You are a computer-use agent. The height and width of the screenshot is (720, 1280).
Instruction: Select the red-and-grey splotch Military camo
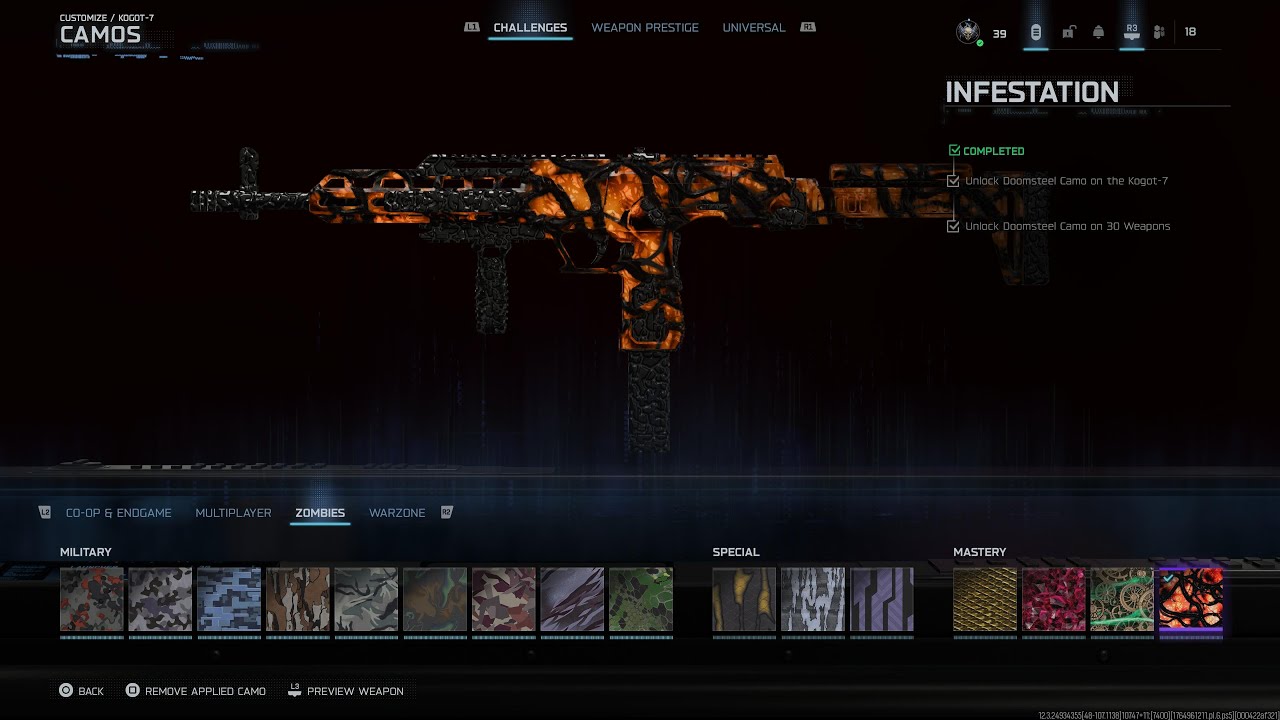pos(92,600)
